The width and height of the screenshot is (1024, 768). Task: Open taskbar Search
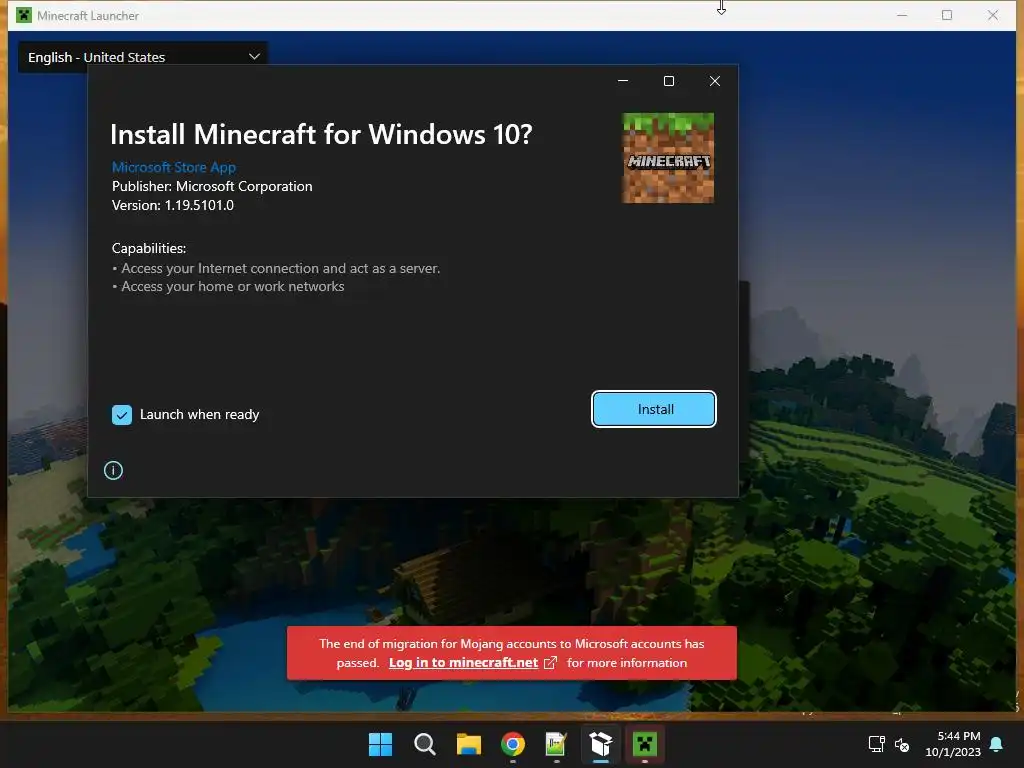424,744
